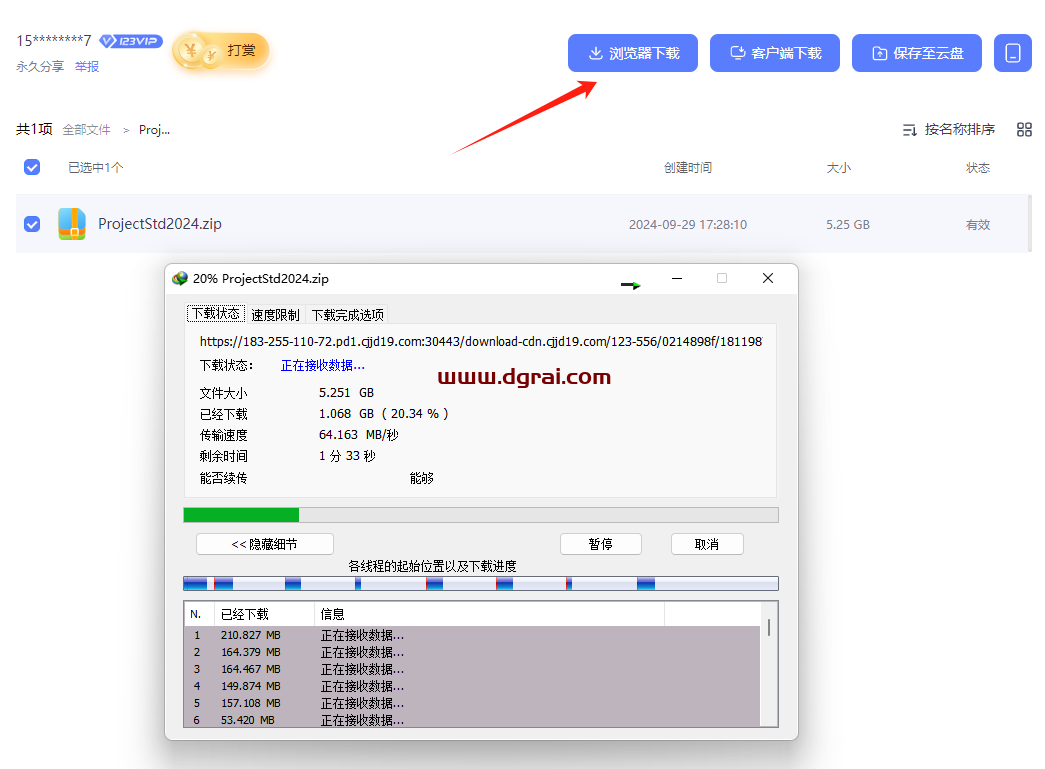Click the grid view layout icon
Viewport: 1045px width, 769px height.
1023,130
